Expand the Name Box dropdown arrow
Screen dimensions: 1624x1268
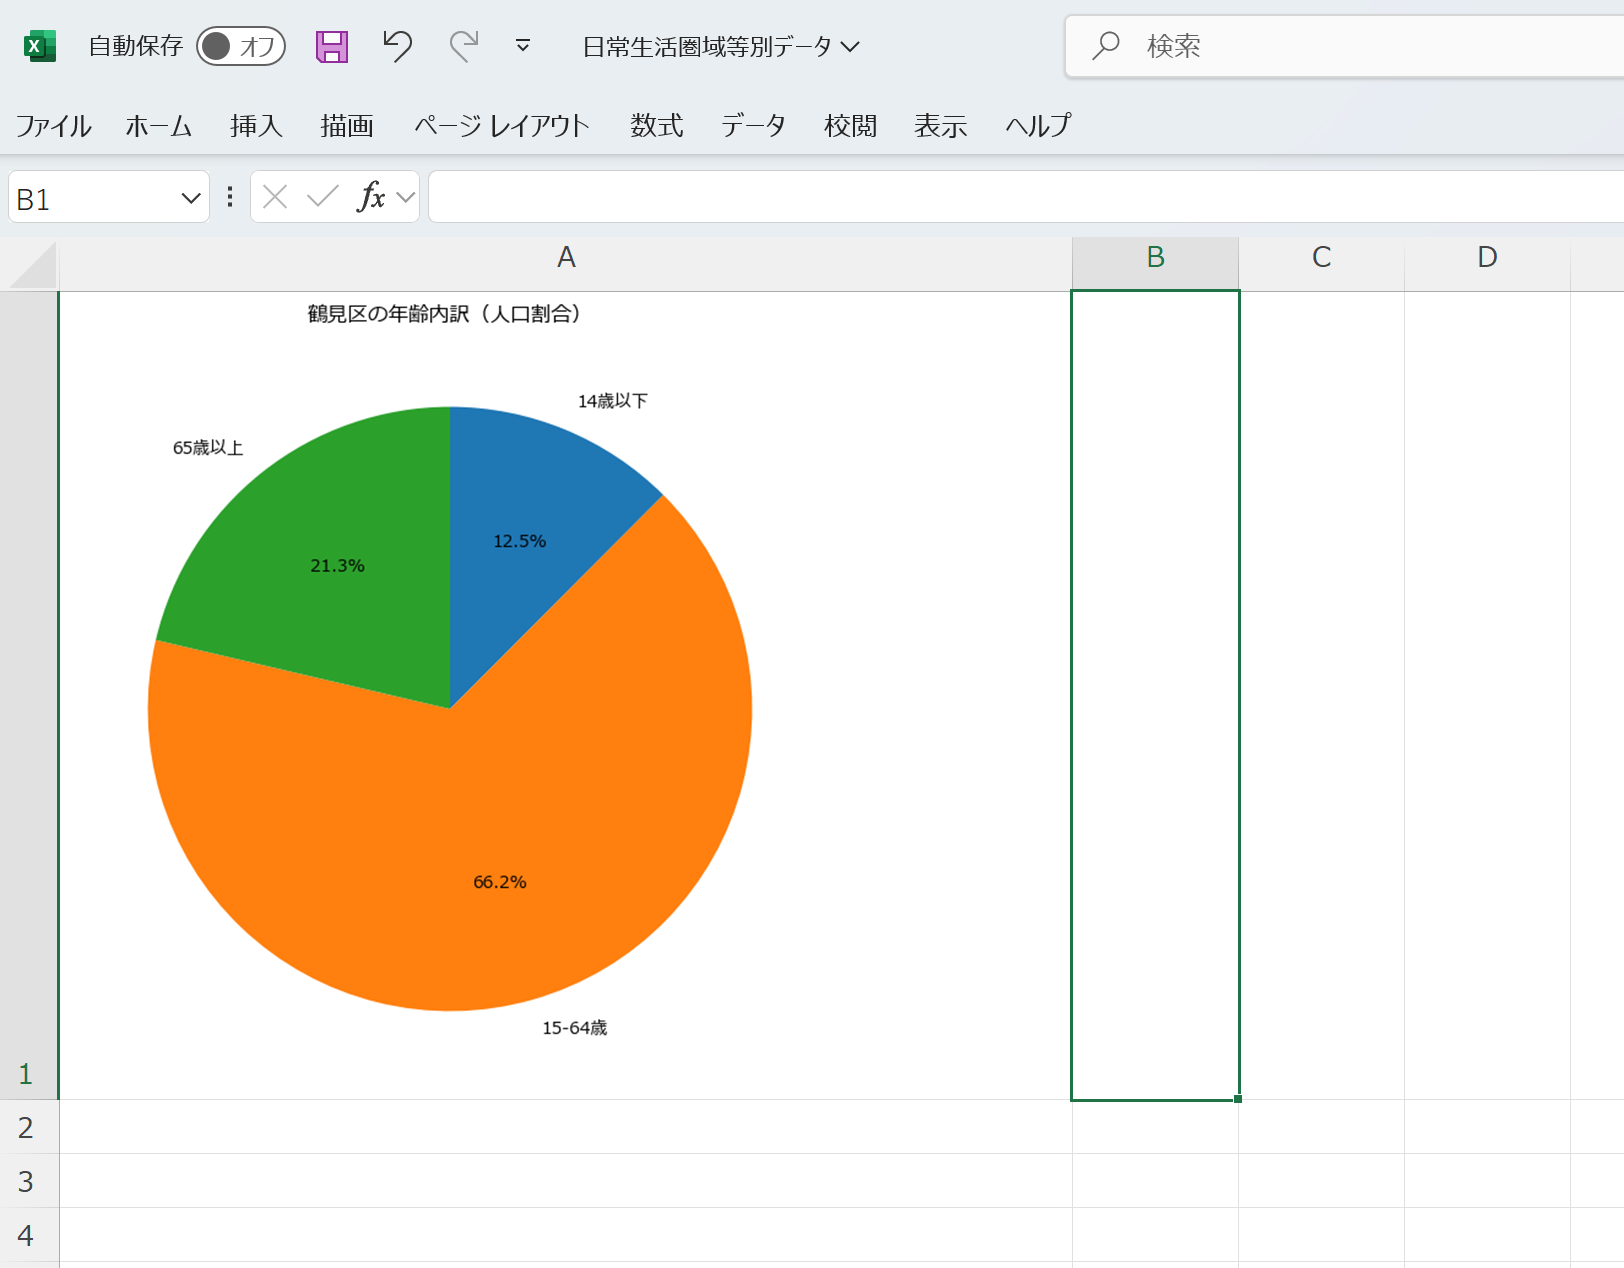[x=190, y=198]
